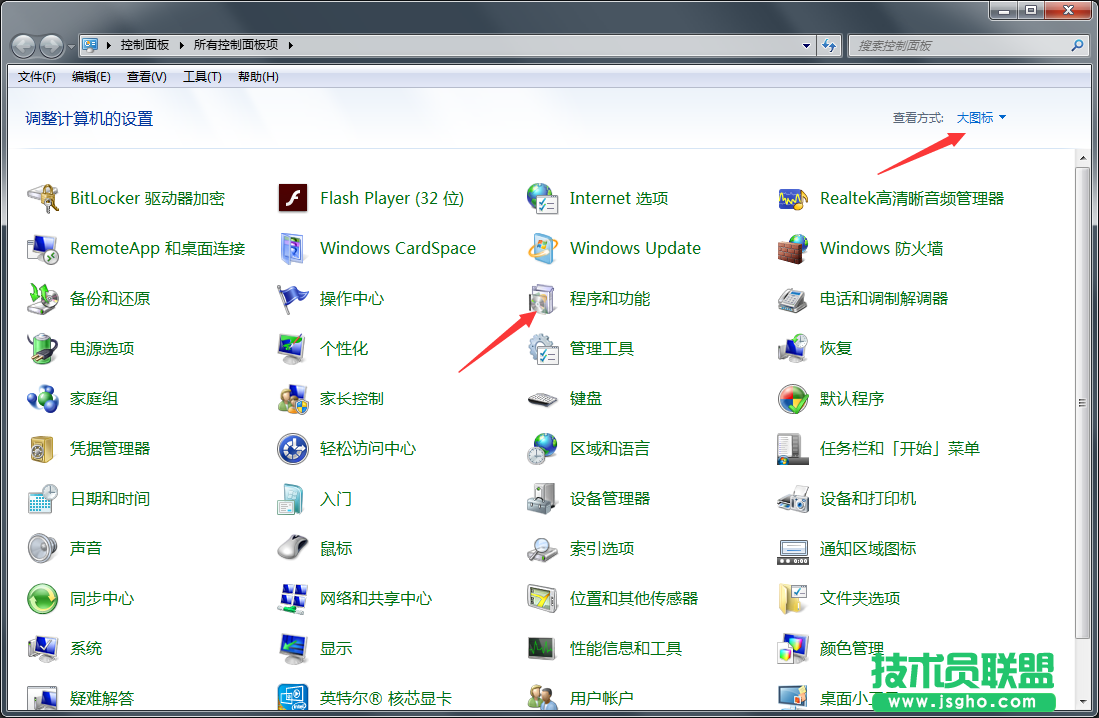Open 设备管理器

coord(611,498)
